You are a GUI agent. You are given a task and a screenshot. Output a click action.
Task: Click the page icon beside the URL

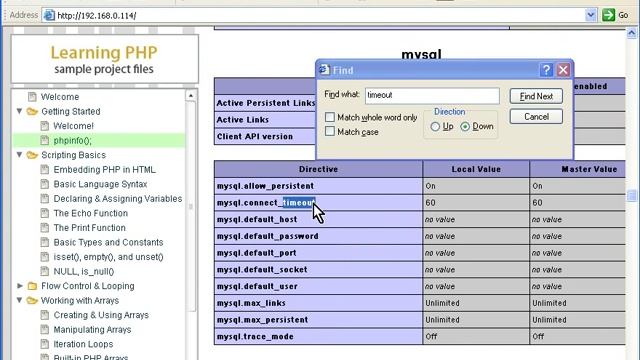click(x=49, y=16)
